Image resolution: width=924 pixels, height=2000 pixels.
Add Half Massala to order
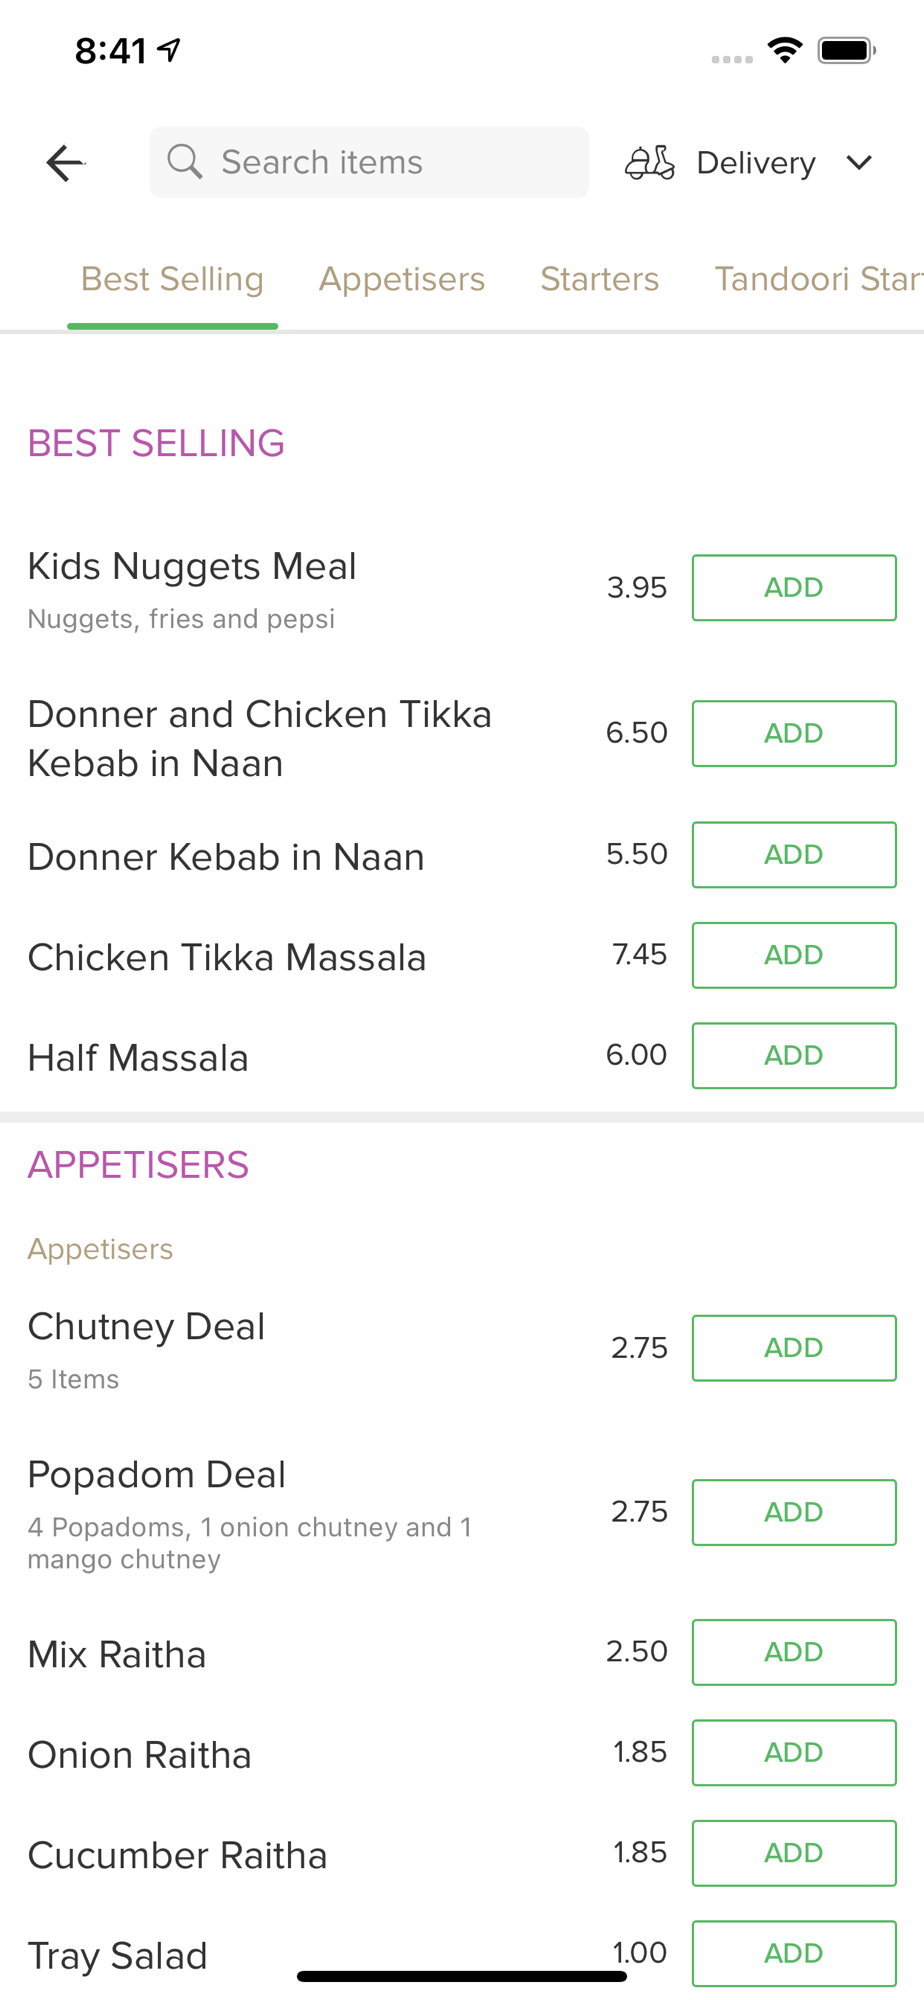click(794, 1056)
